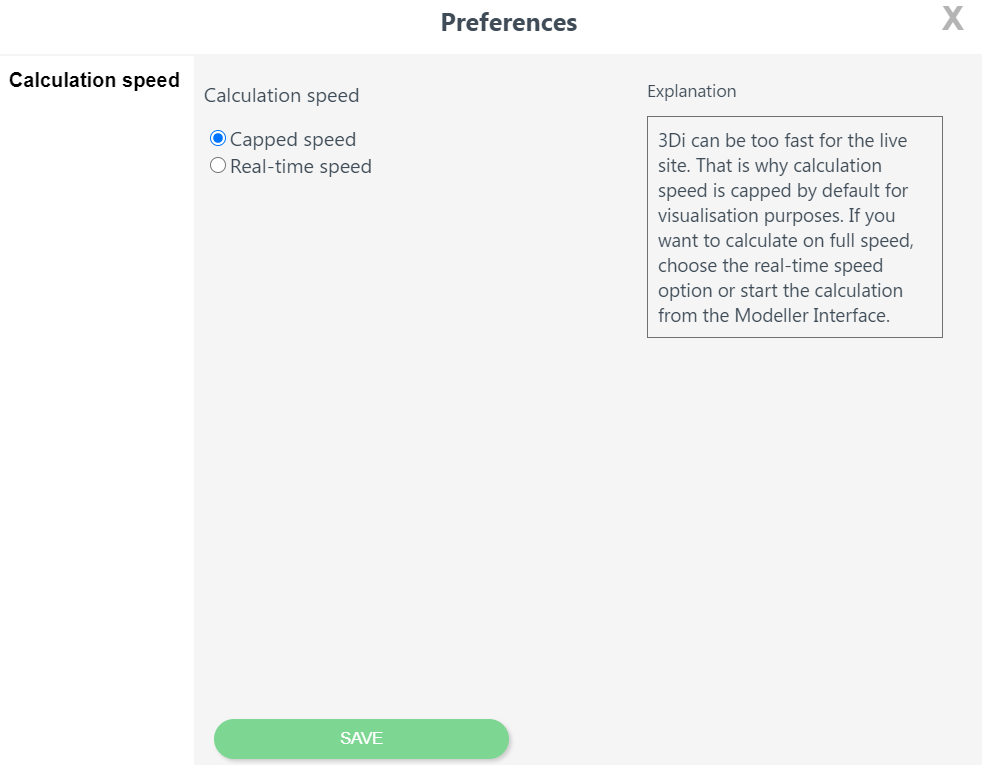Choose the default capped speed setting
The height and width of the screenshot is (765, 982).
pos(217,138)
